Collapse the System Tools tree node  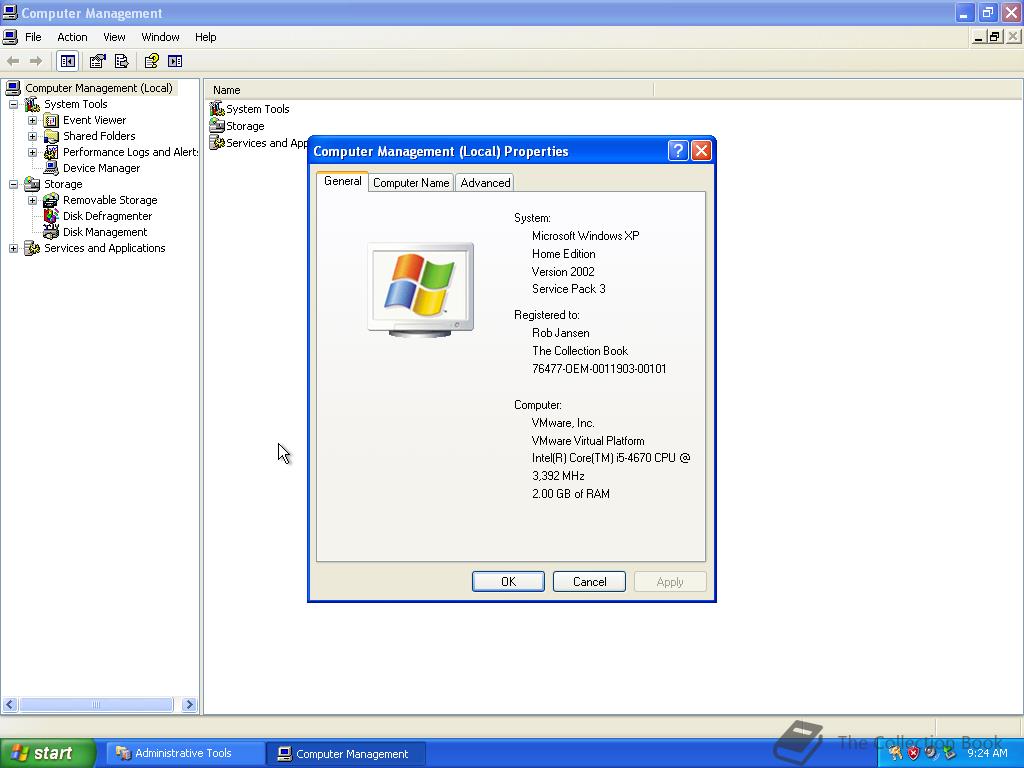(x=13, y=104)
